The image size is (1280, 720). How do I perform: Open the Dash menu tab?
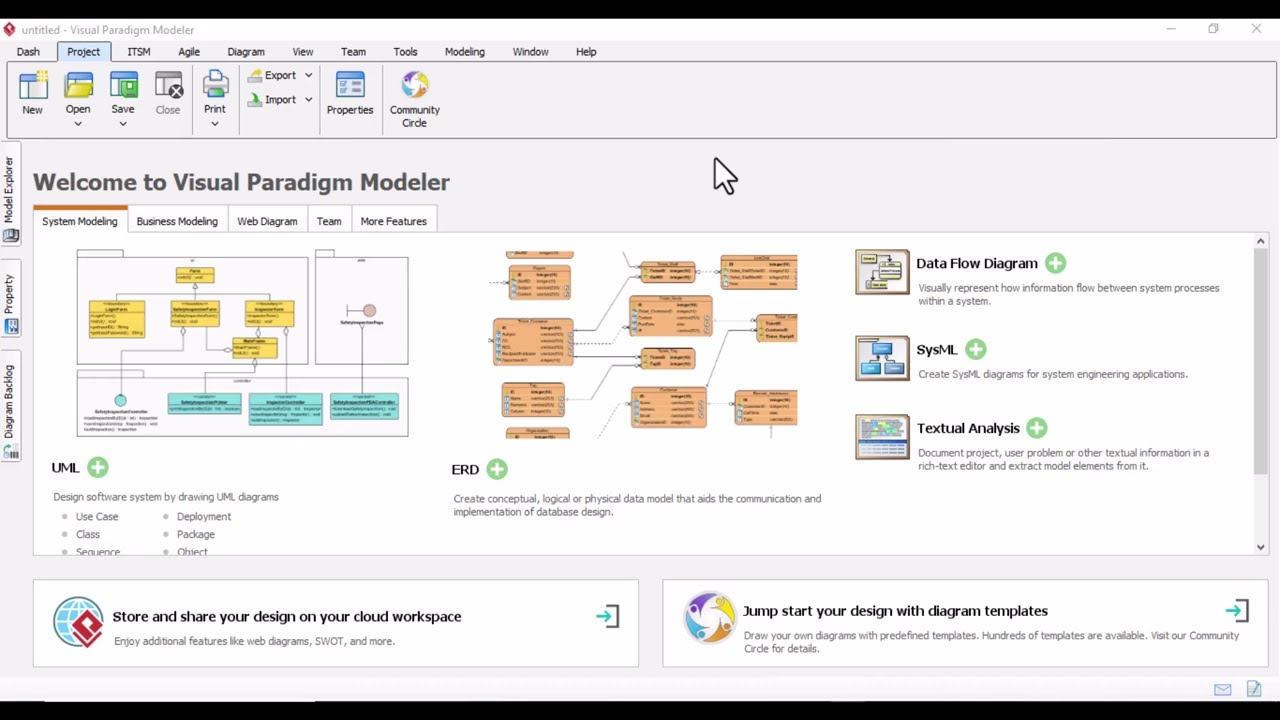pyautogui.click(x=28, y=52)
